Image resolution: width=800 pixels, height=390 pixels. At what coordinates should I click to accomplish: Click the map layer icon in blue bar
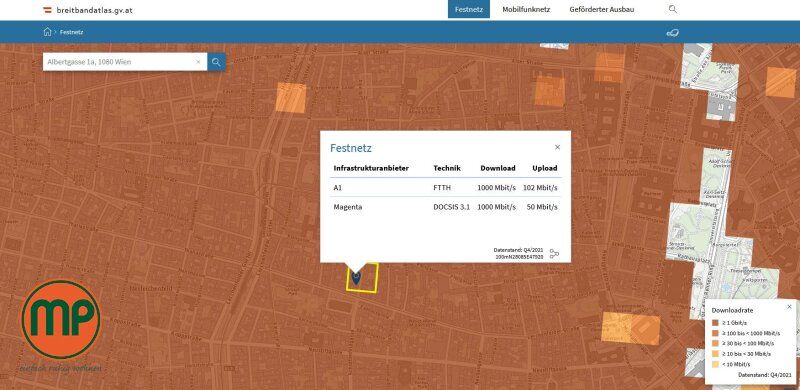672,33
